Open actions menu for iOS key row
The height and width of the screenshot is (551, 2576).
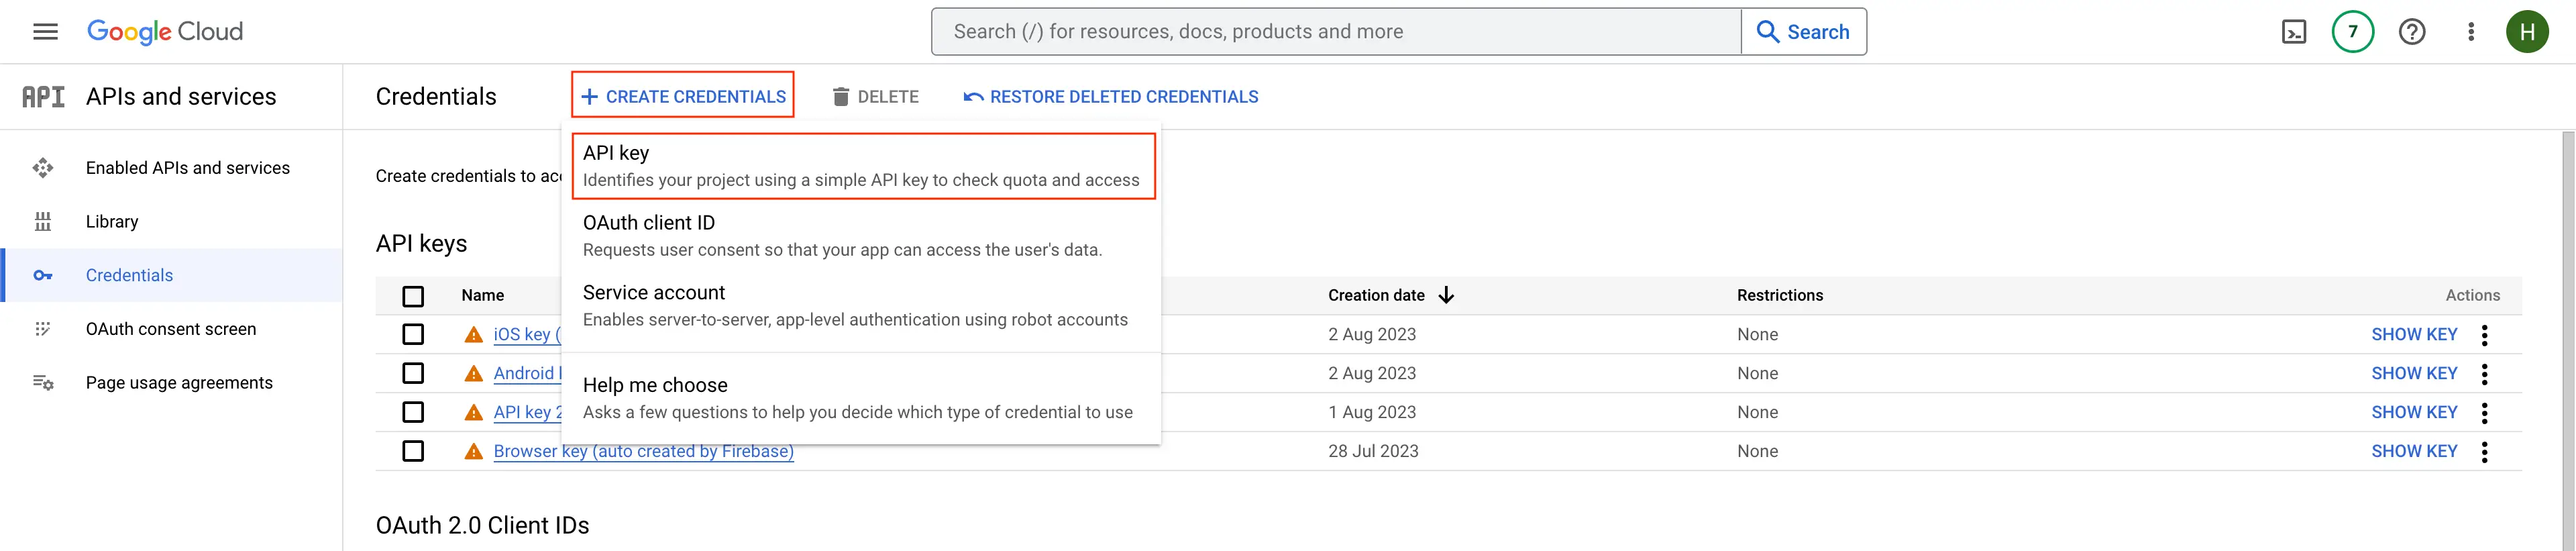[2485, 335]
